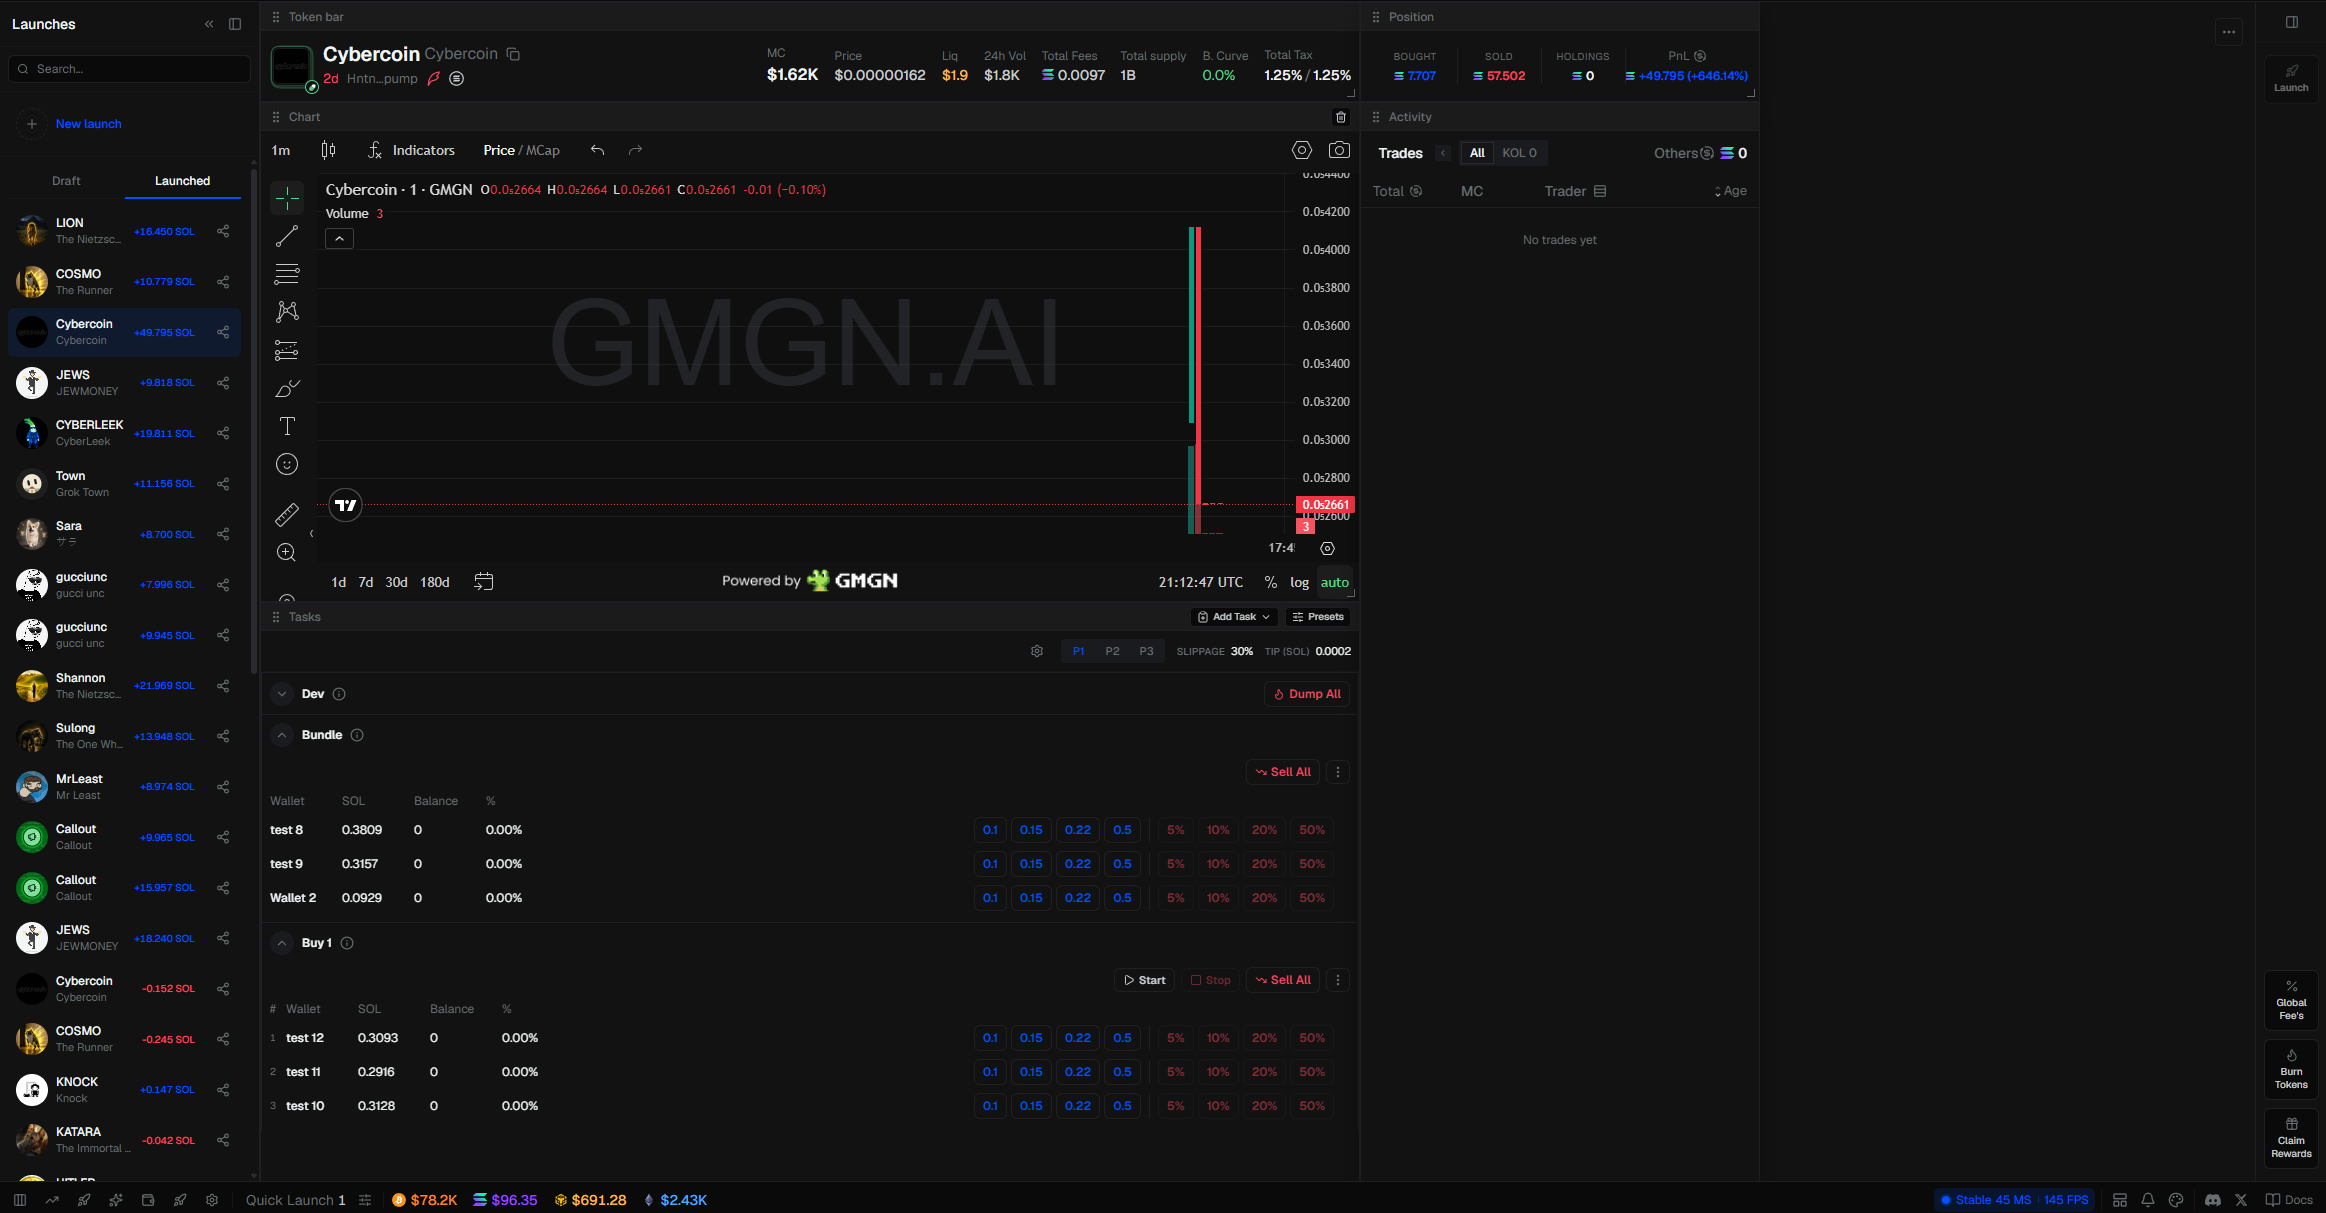Open the emoji sticker tool in chart
This screenshot has width=2326, height=1213.
pos(287,464)
